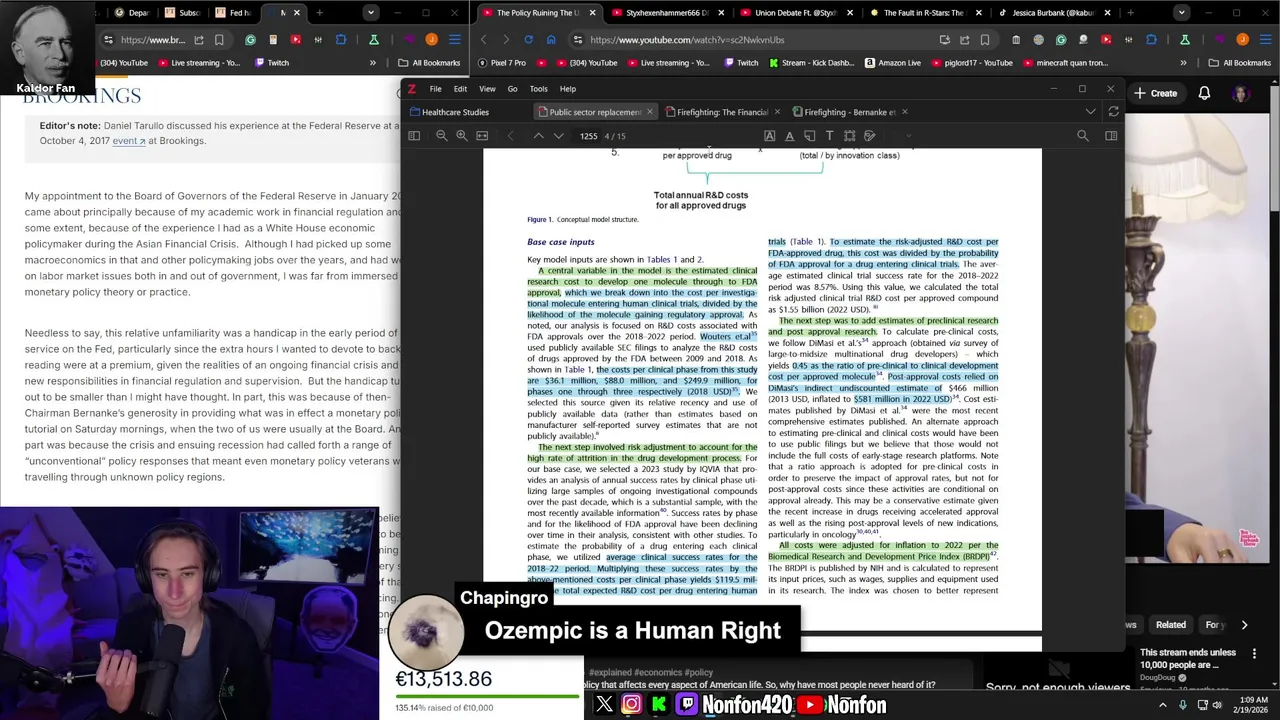Screen dimensions: 1280x720
Task: Fit PDF page to width in Zotero
Action: pyautogui.click(x=482, y=136)
